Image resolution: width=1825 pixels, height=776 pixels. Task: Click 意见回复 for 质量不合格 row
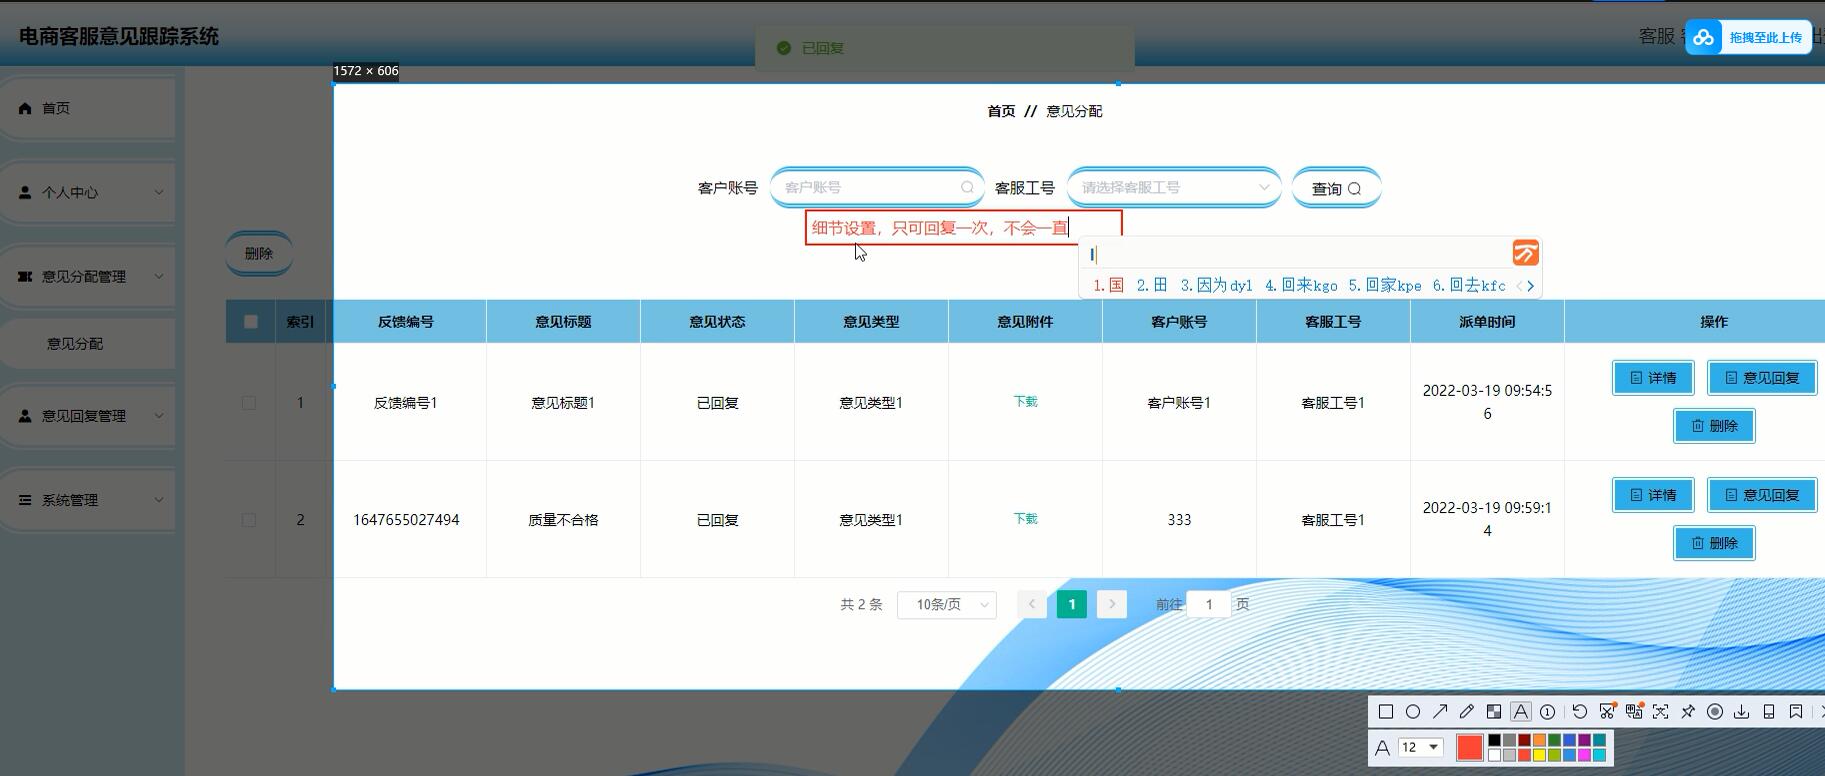(1762, 495)
